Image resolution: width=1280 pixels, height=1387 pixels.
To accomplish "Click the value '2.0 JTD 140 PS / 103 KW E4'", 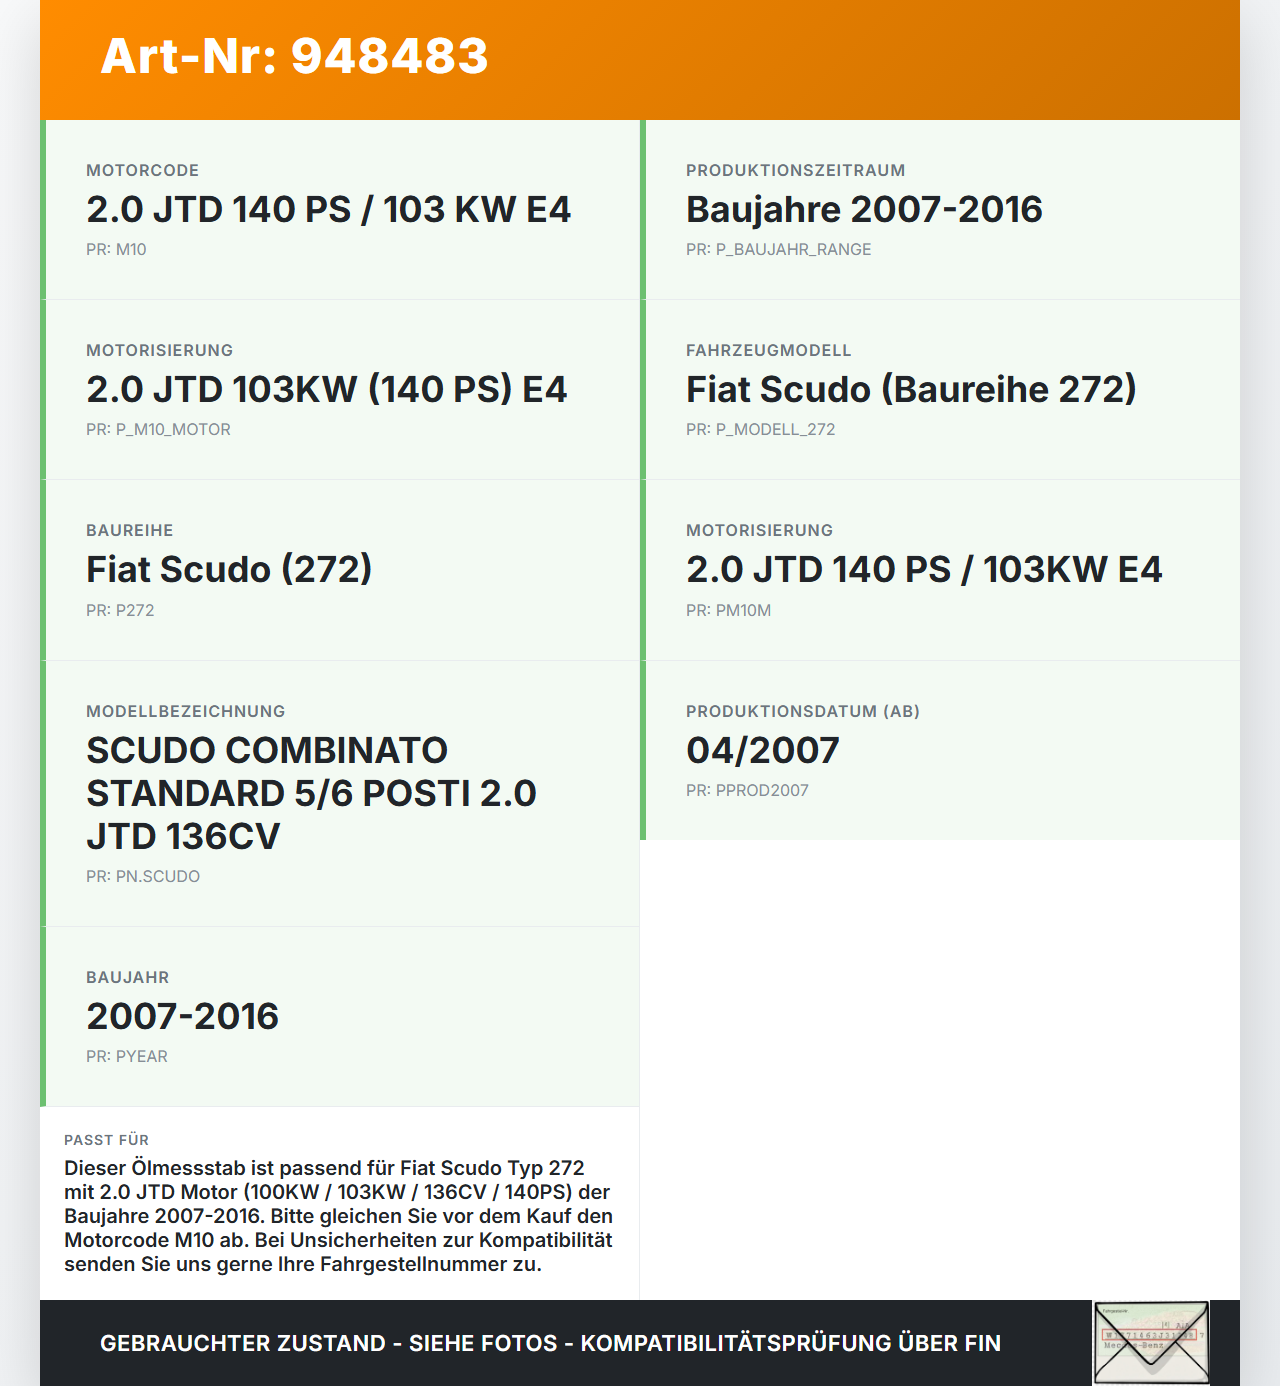I will click(x=329, y=210).
